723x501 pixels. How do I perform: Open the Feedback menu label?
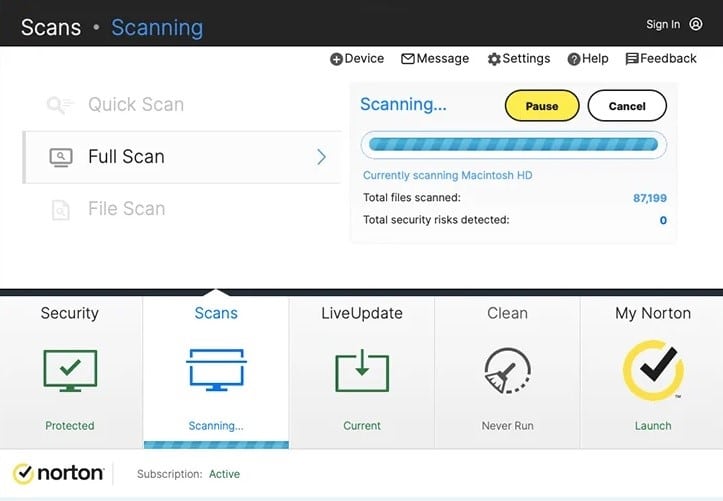tap(668, 59)
